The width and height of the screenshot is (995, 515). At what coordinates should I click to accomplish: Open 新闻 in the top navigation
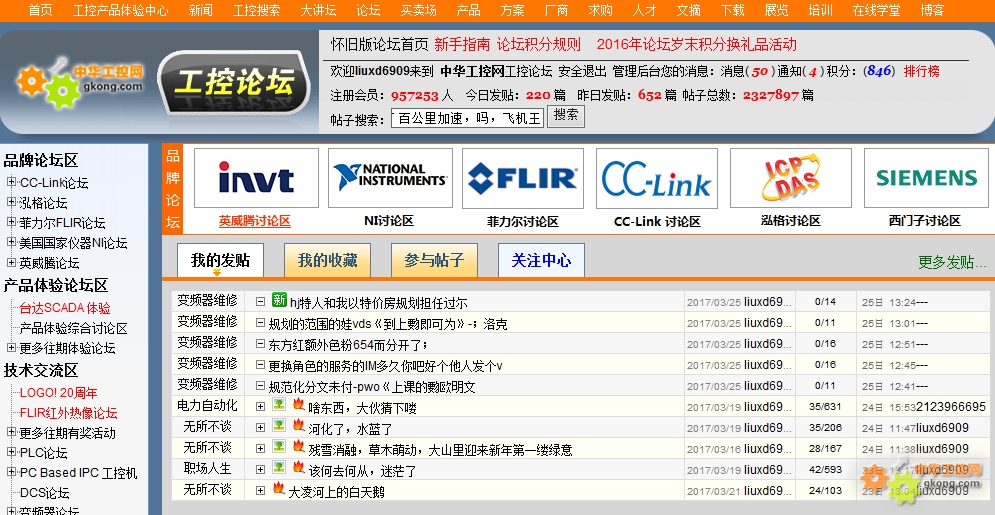[x=201, y=10]
